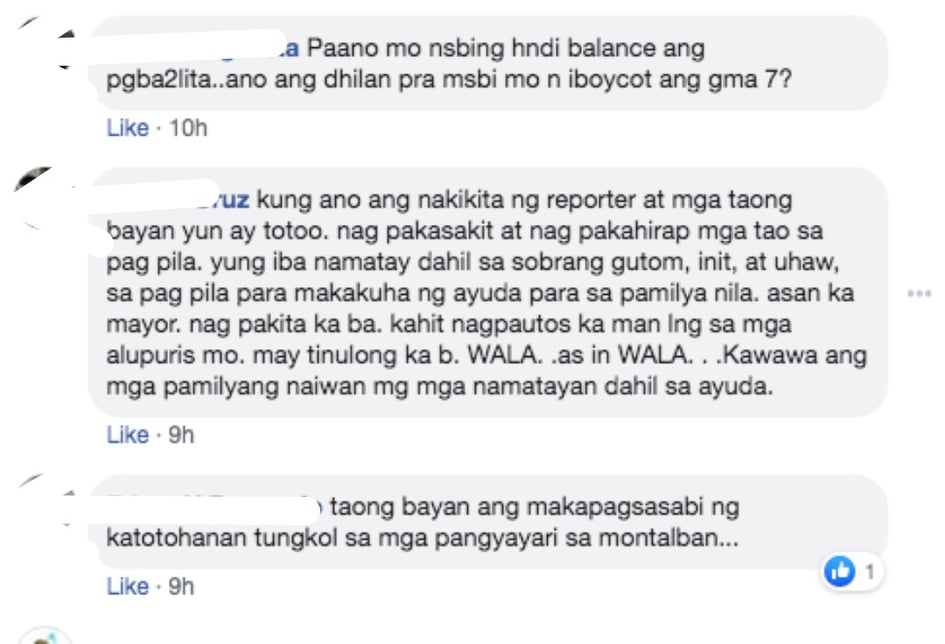Screen dimensions: 945x644
Task: Click the blue thumbs-up reaction icon
Action: 840,571
